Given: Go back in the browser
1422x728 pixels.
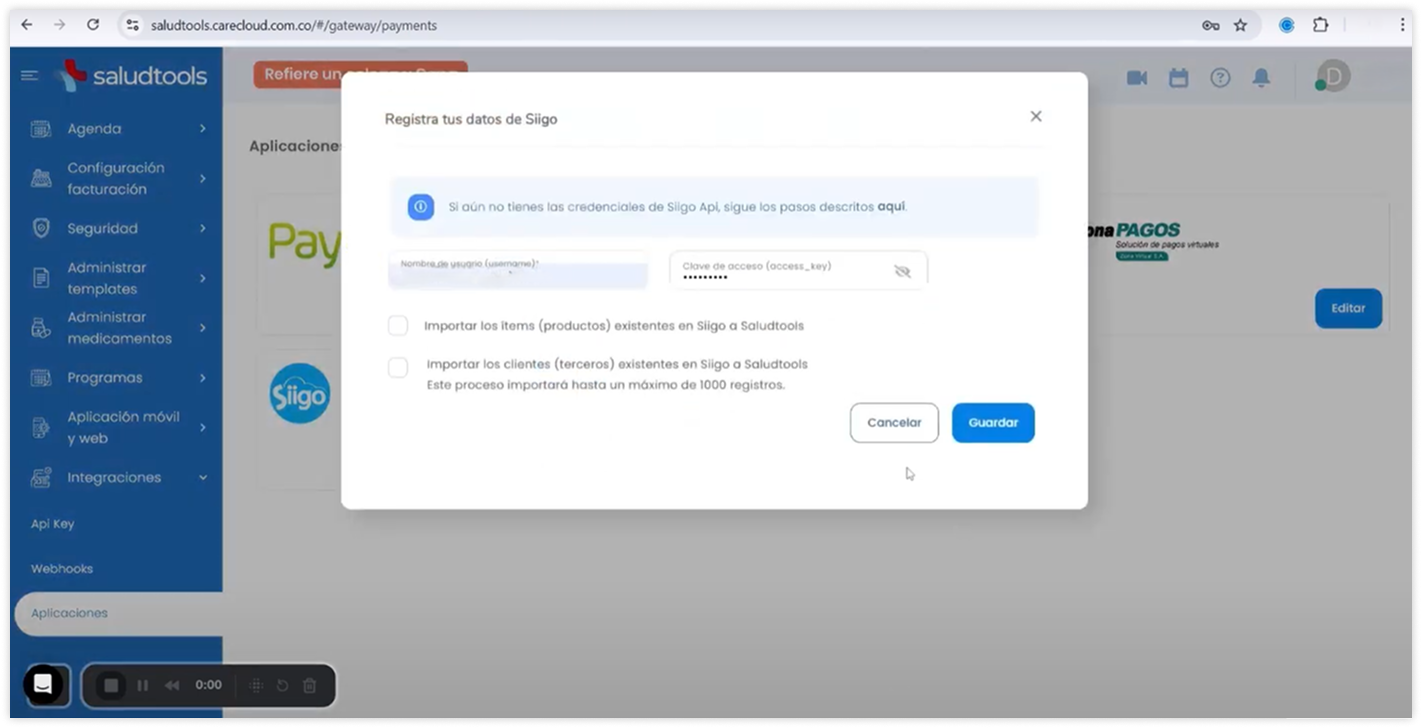Looking at the screenshot, I should (26, 25).
